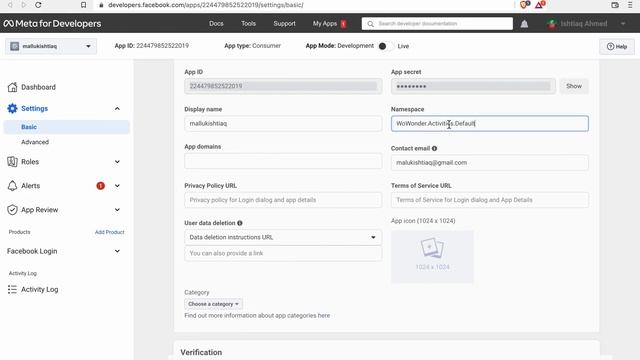This screenshot has height=360, width=640.
Task: Open the Tools menu
Action: tap(248, 24)
